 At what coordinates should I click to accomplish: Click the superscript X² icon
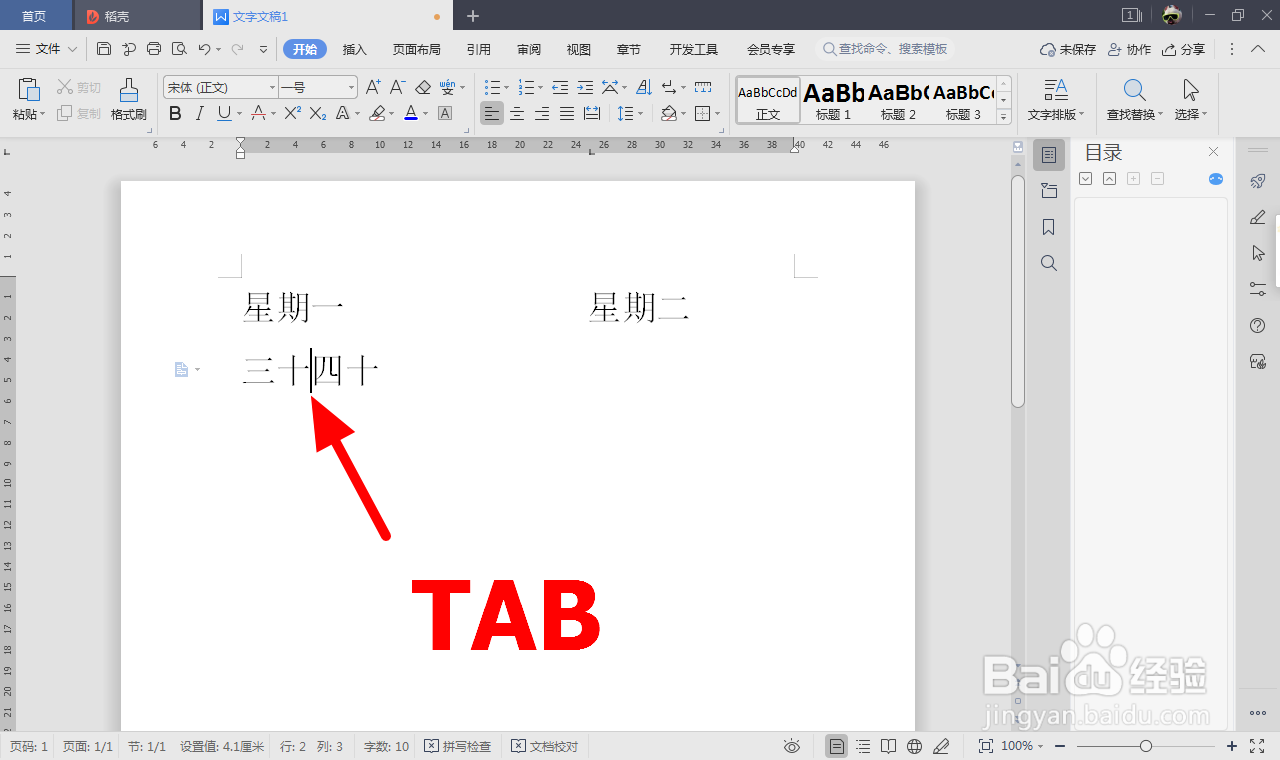pos(291,113)
